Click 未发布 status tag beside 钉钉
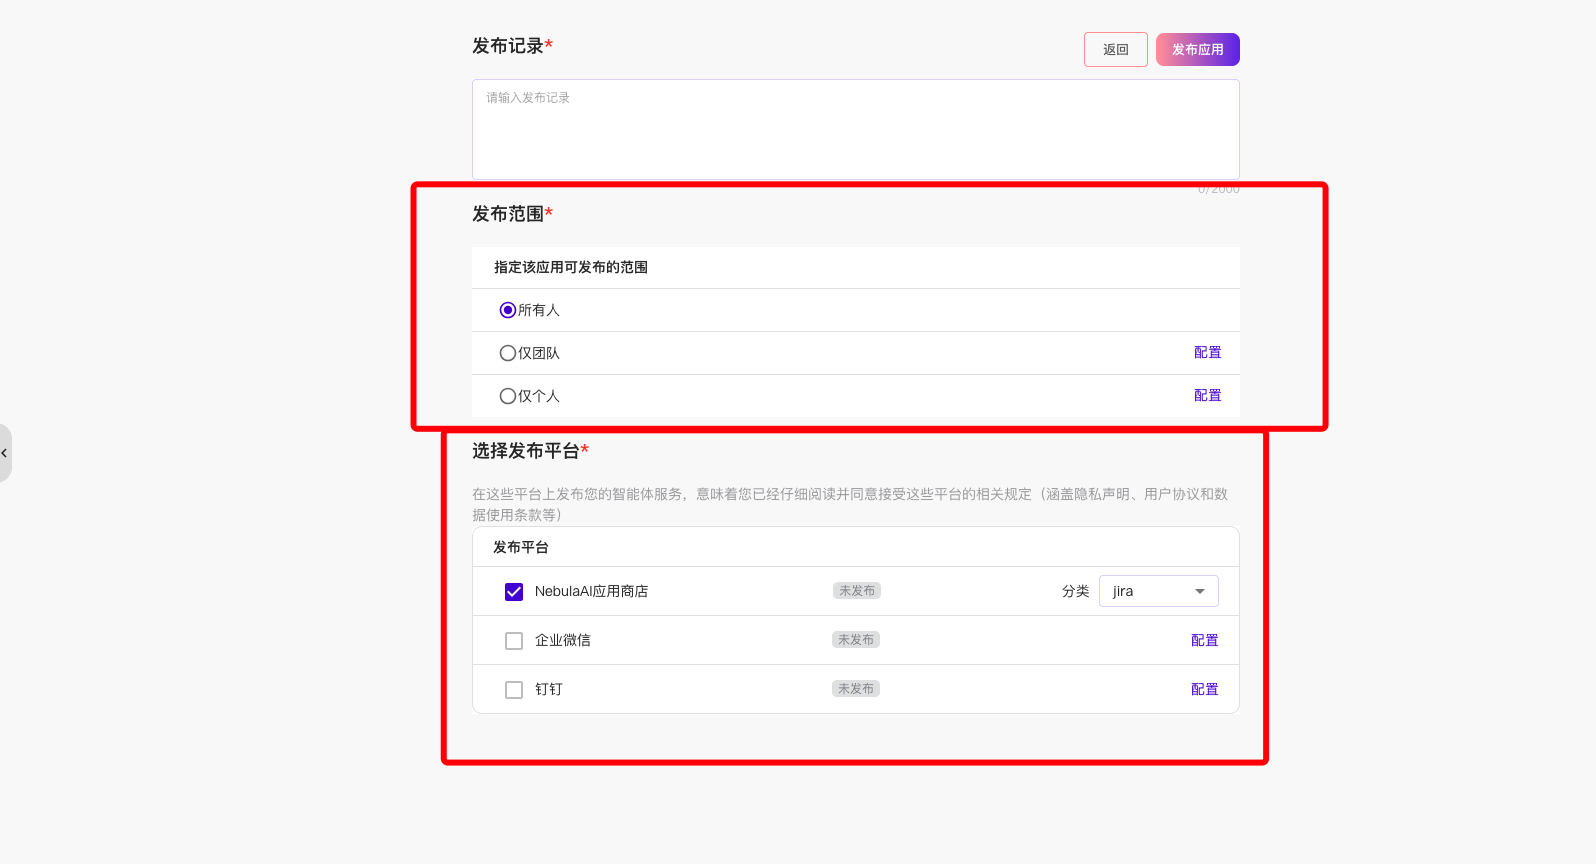 [855, 689]
